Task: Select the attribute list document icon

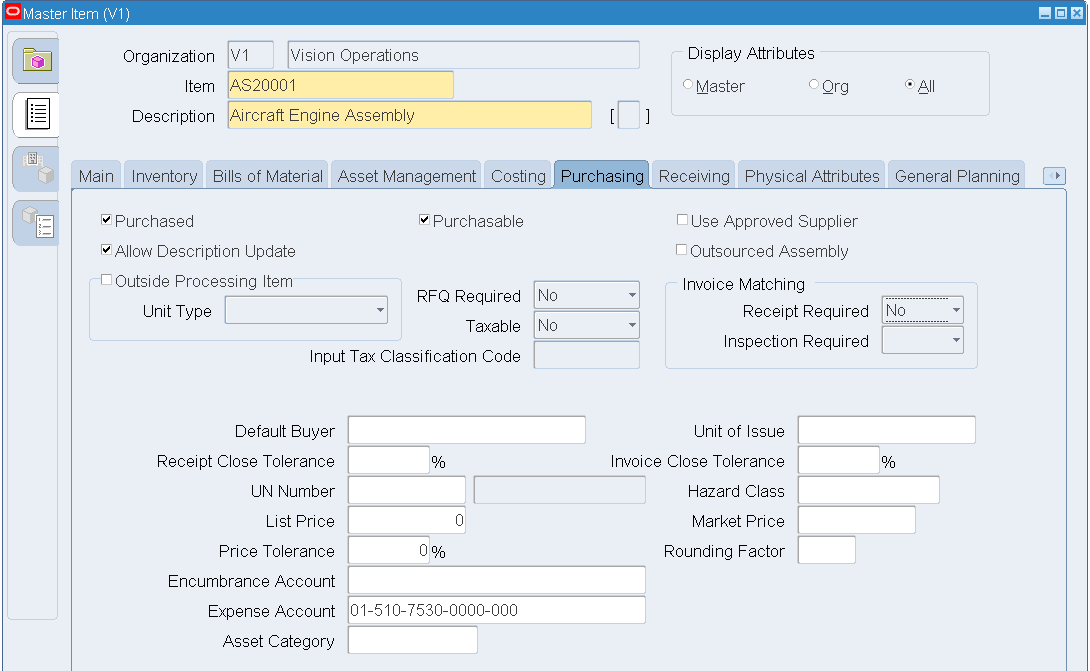Action: click(36, 114)
